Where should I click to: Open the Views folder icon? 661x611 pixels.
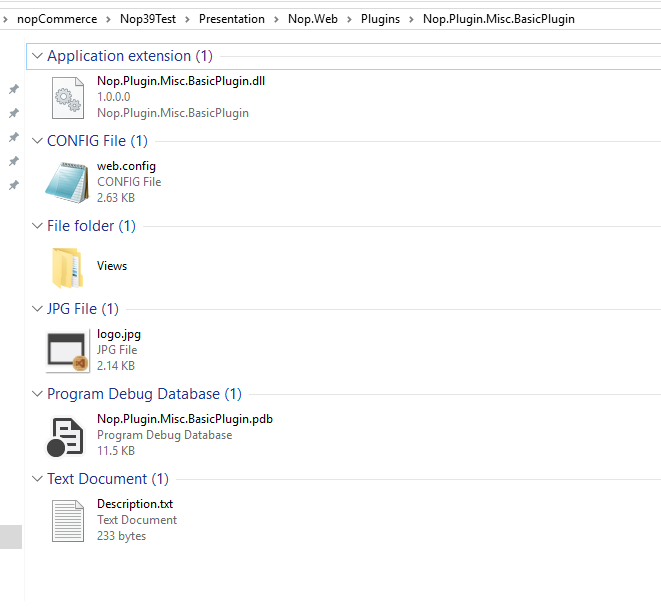pos(67,268)
